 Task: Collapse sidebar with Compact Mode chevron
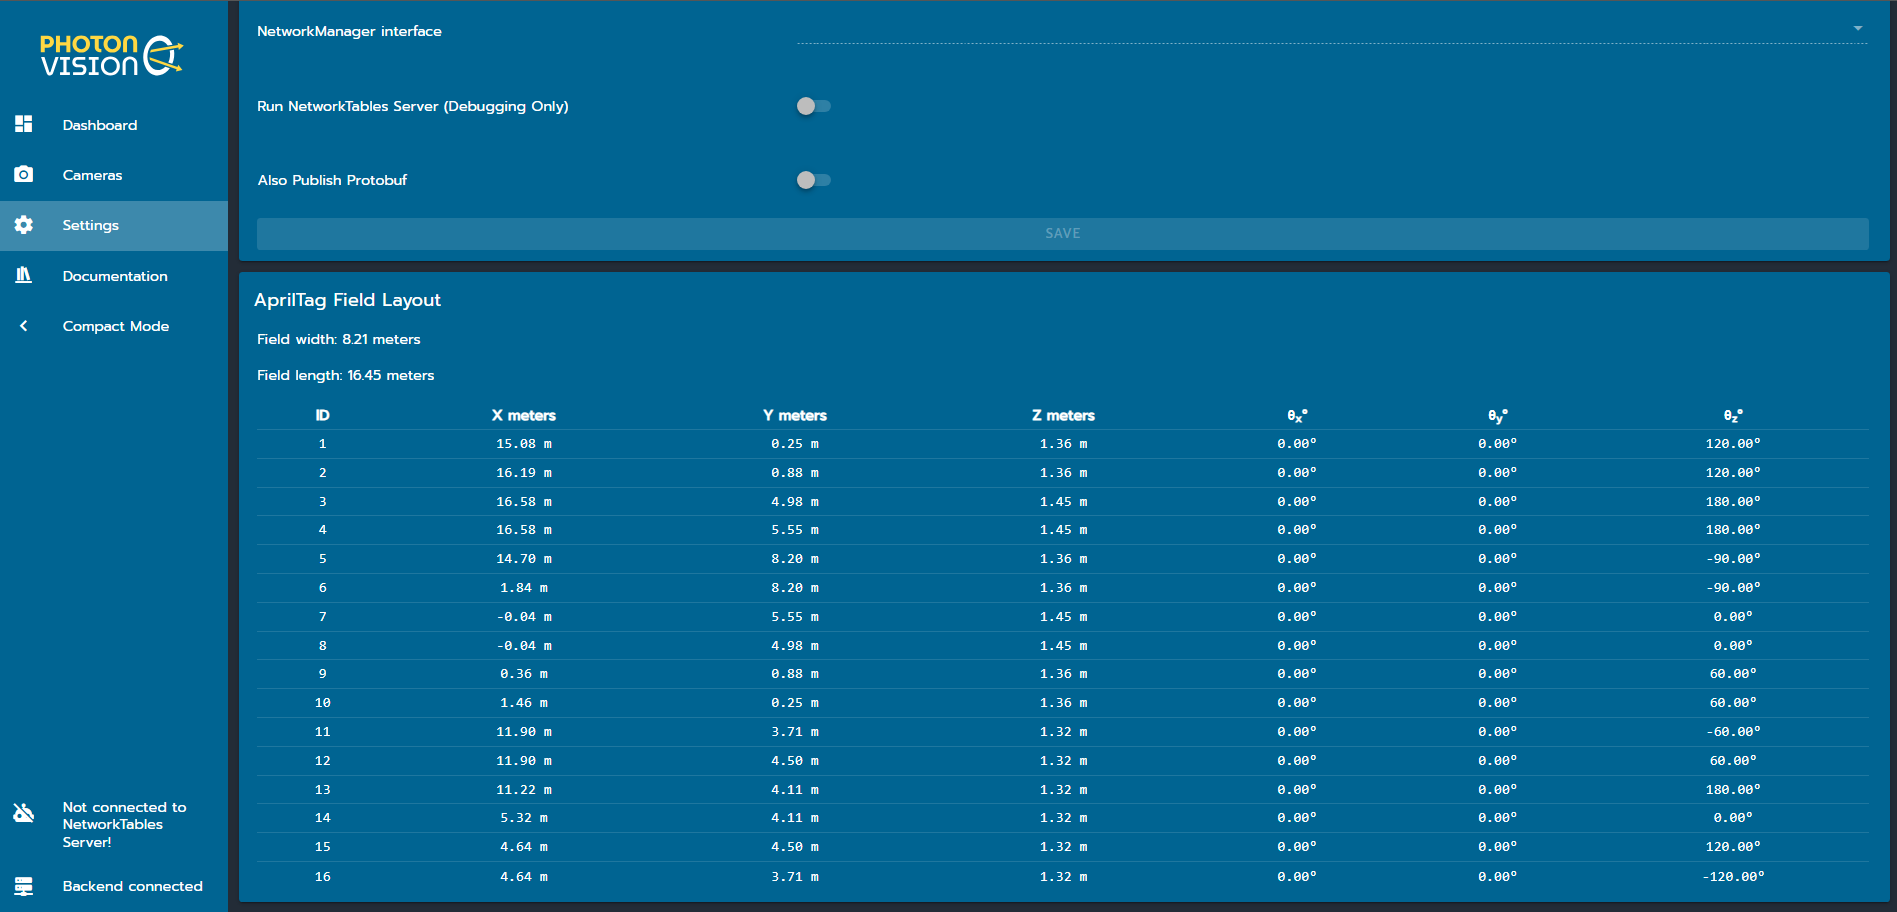24,326
